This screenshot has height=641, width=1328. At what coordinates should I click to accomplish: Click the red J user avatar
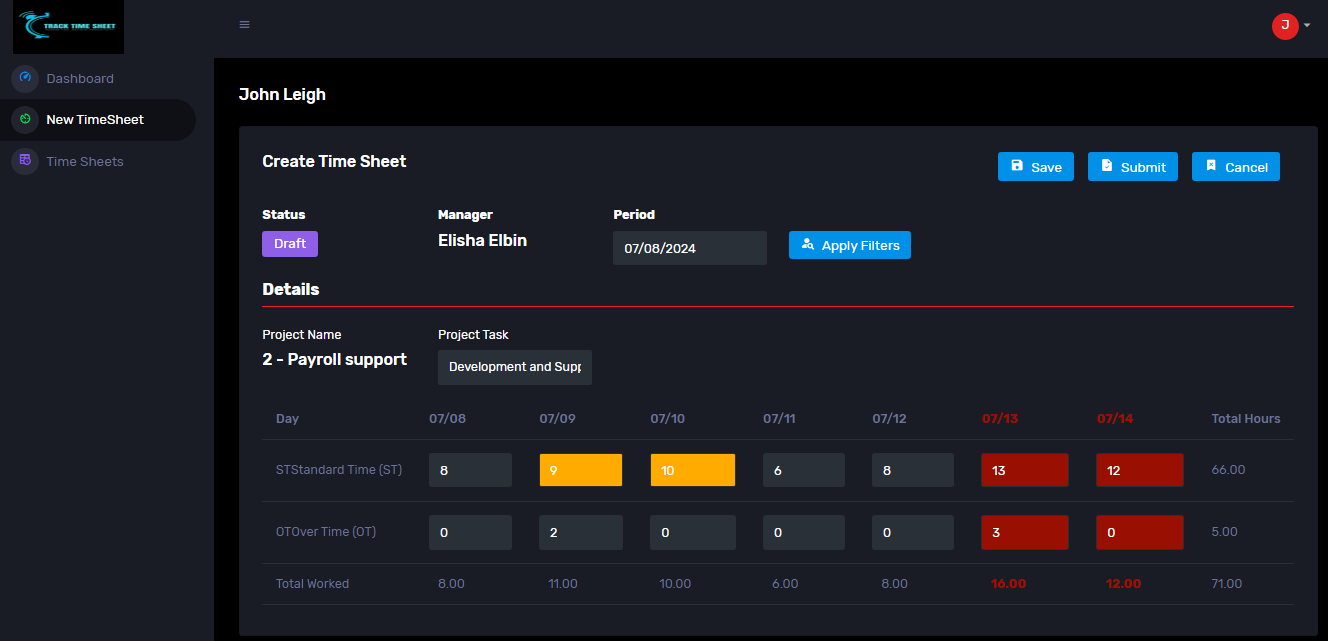[1284, 26]
